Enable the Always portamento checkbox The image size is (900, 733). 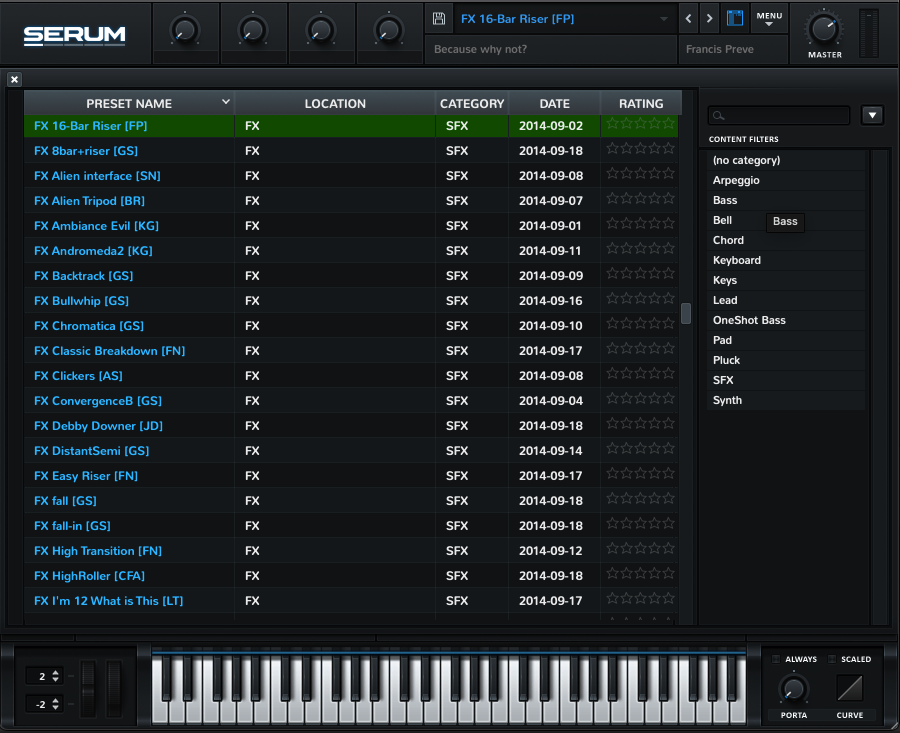click(776, 659)
